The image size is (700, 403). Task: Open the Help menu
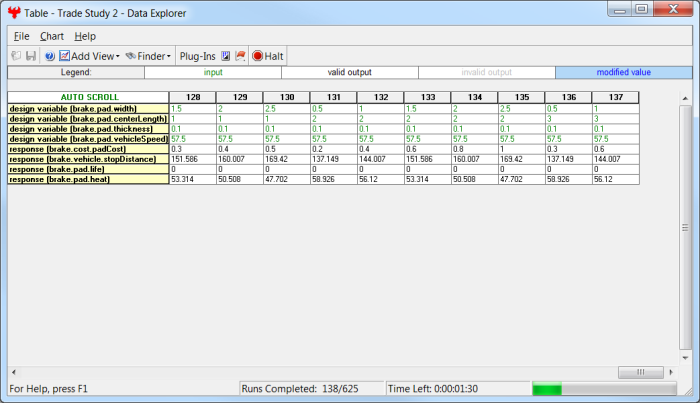coord(85,36)
